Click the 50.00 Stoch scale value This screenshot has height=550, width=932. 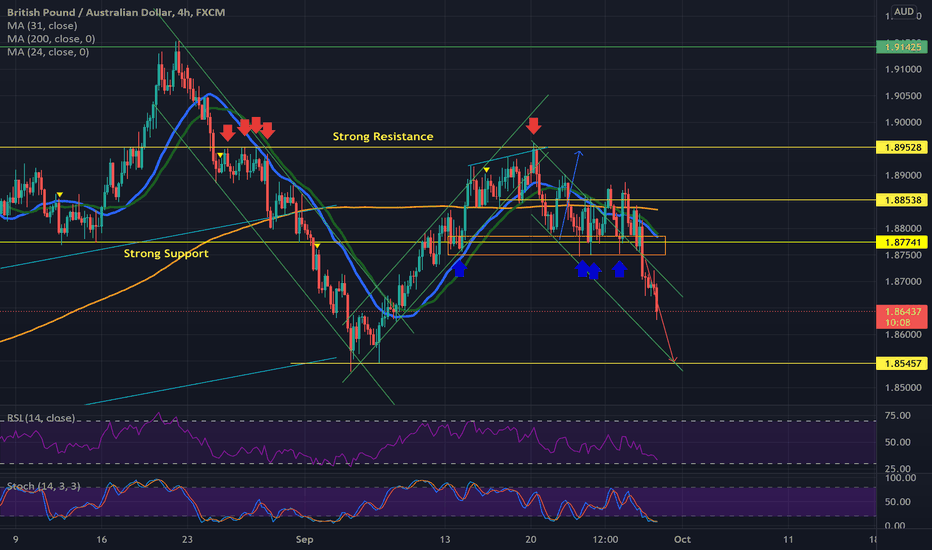point(898,502)
